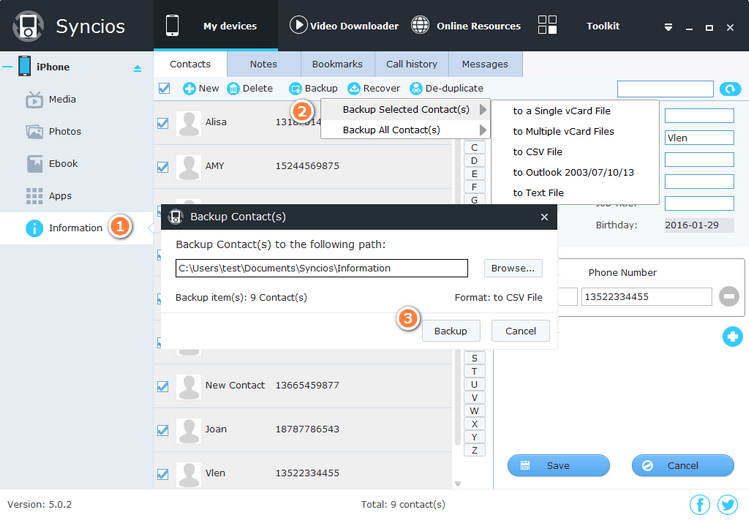Jump to letter W in index
This screenshot has height=521, width=749.
pyautogui.click(x=474, y=411)
